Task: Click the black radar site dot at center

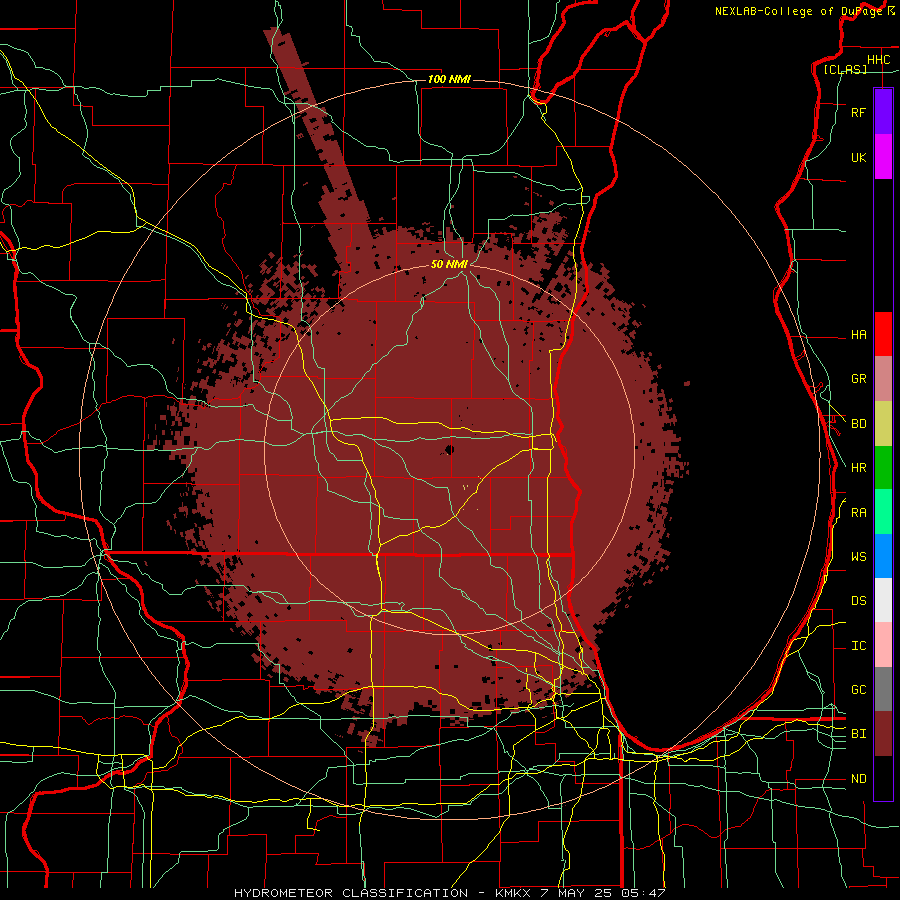Action: point(449,450)
